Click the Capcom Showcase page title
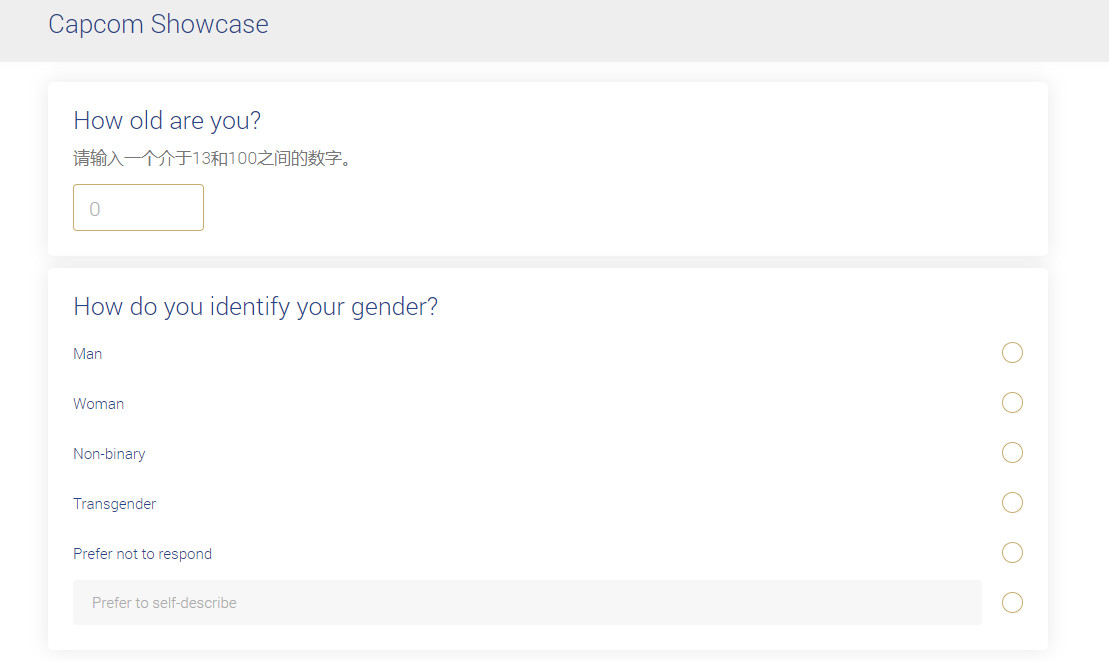 pyautogui.click(x=158, y=24)
